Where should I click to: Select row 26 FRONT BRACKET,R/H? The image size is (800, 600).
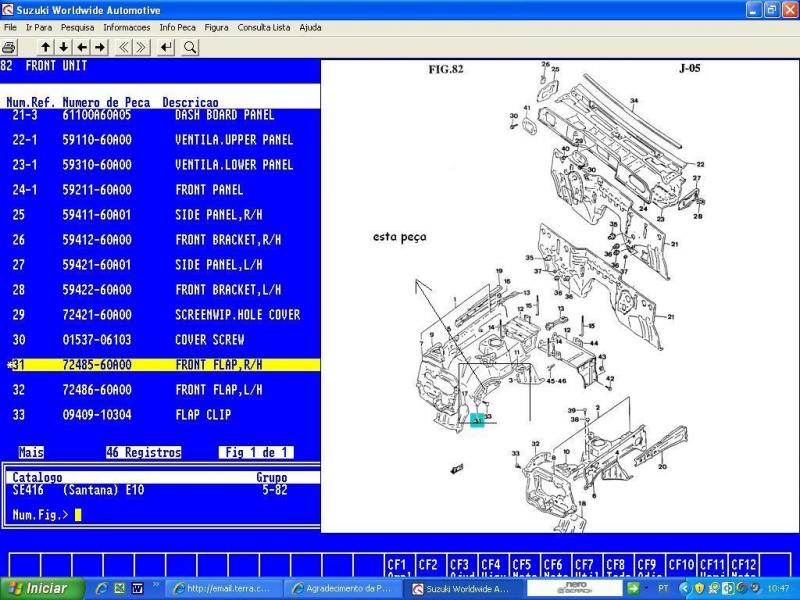tap(160, 240)
